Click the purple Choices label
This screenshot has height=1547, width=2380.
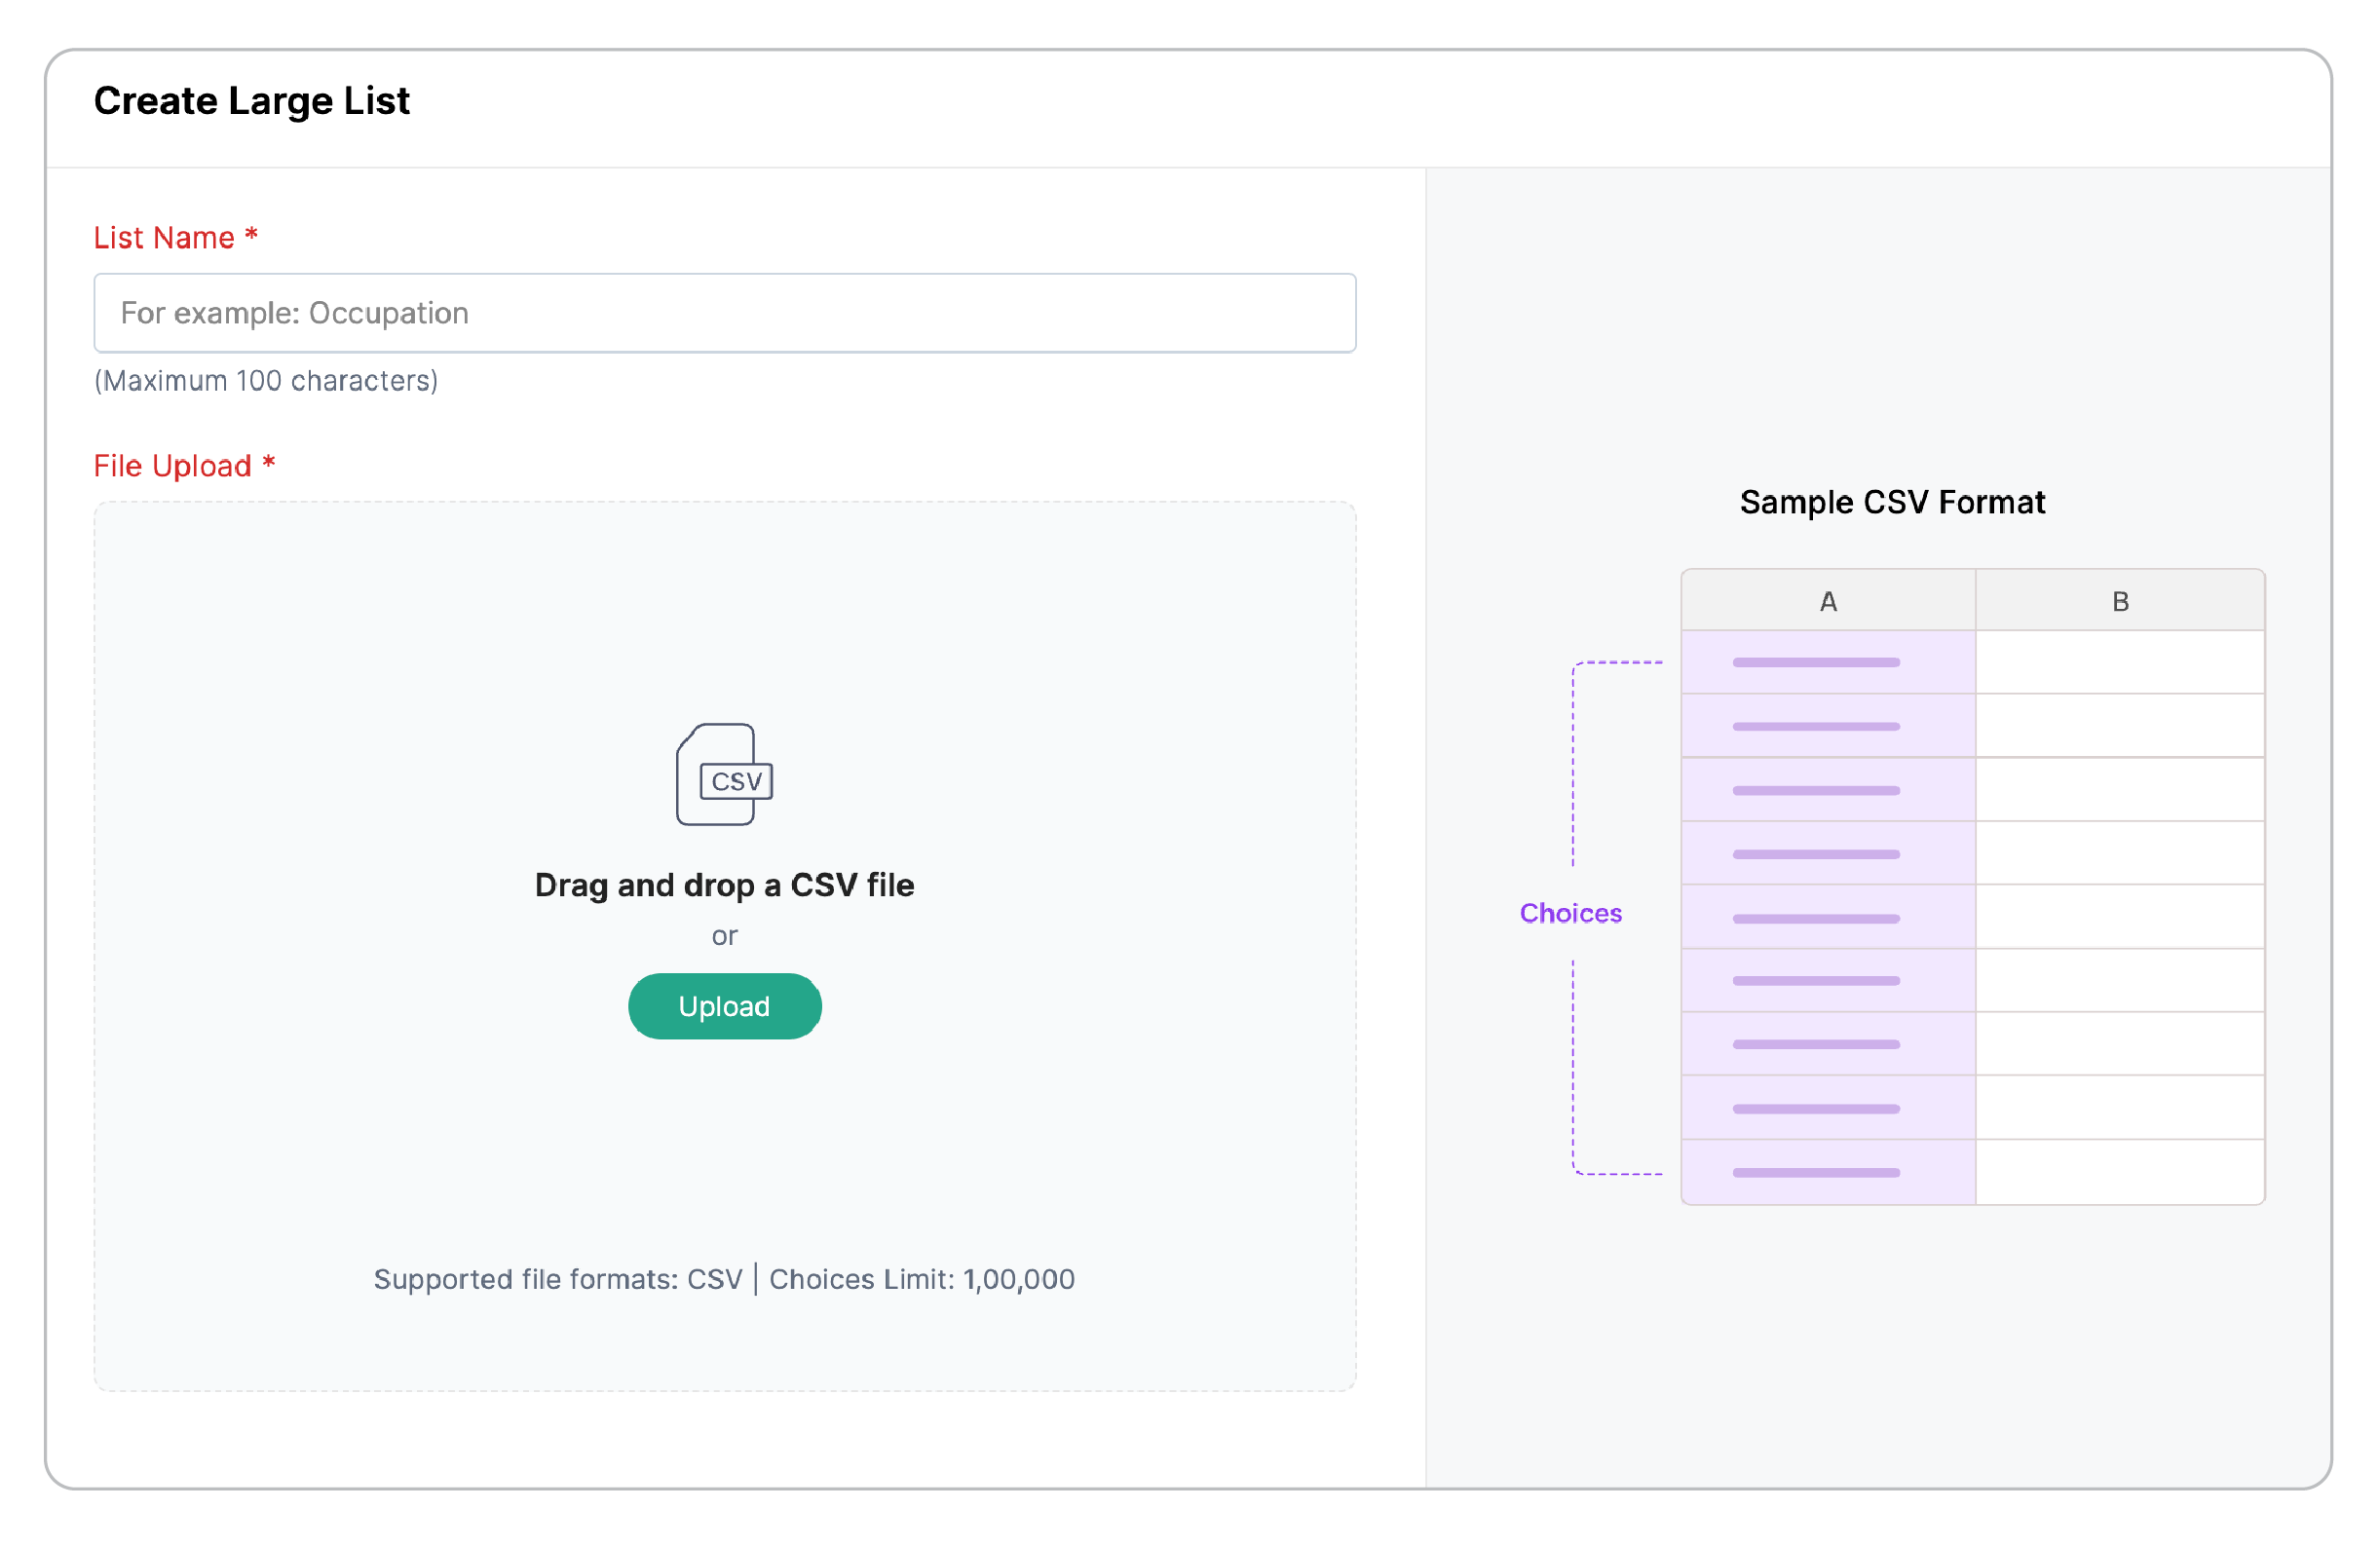tap(1570, 913)
